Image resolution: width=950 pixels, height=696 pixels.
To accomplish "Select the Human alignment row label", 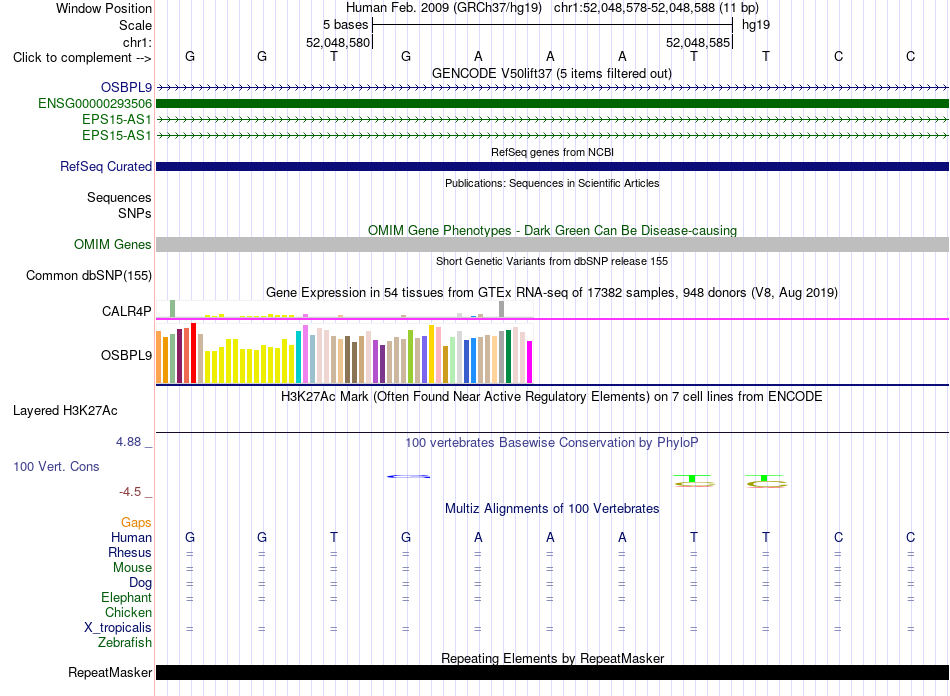I will [131, 537].
